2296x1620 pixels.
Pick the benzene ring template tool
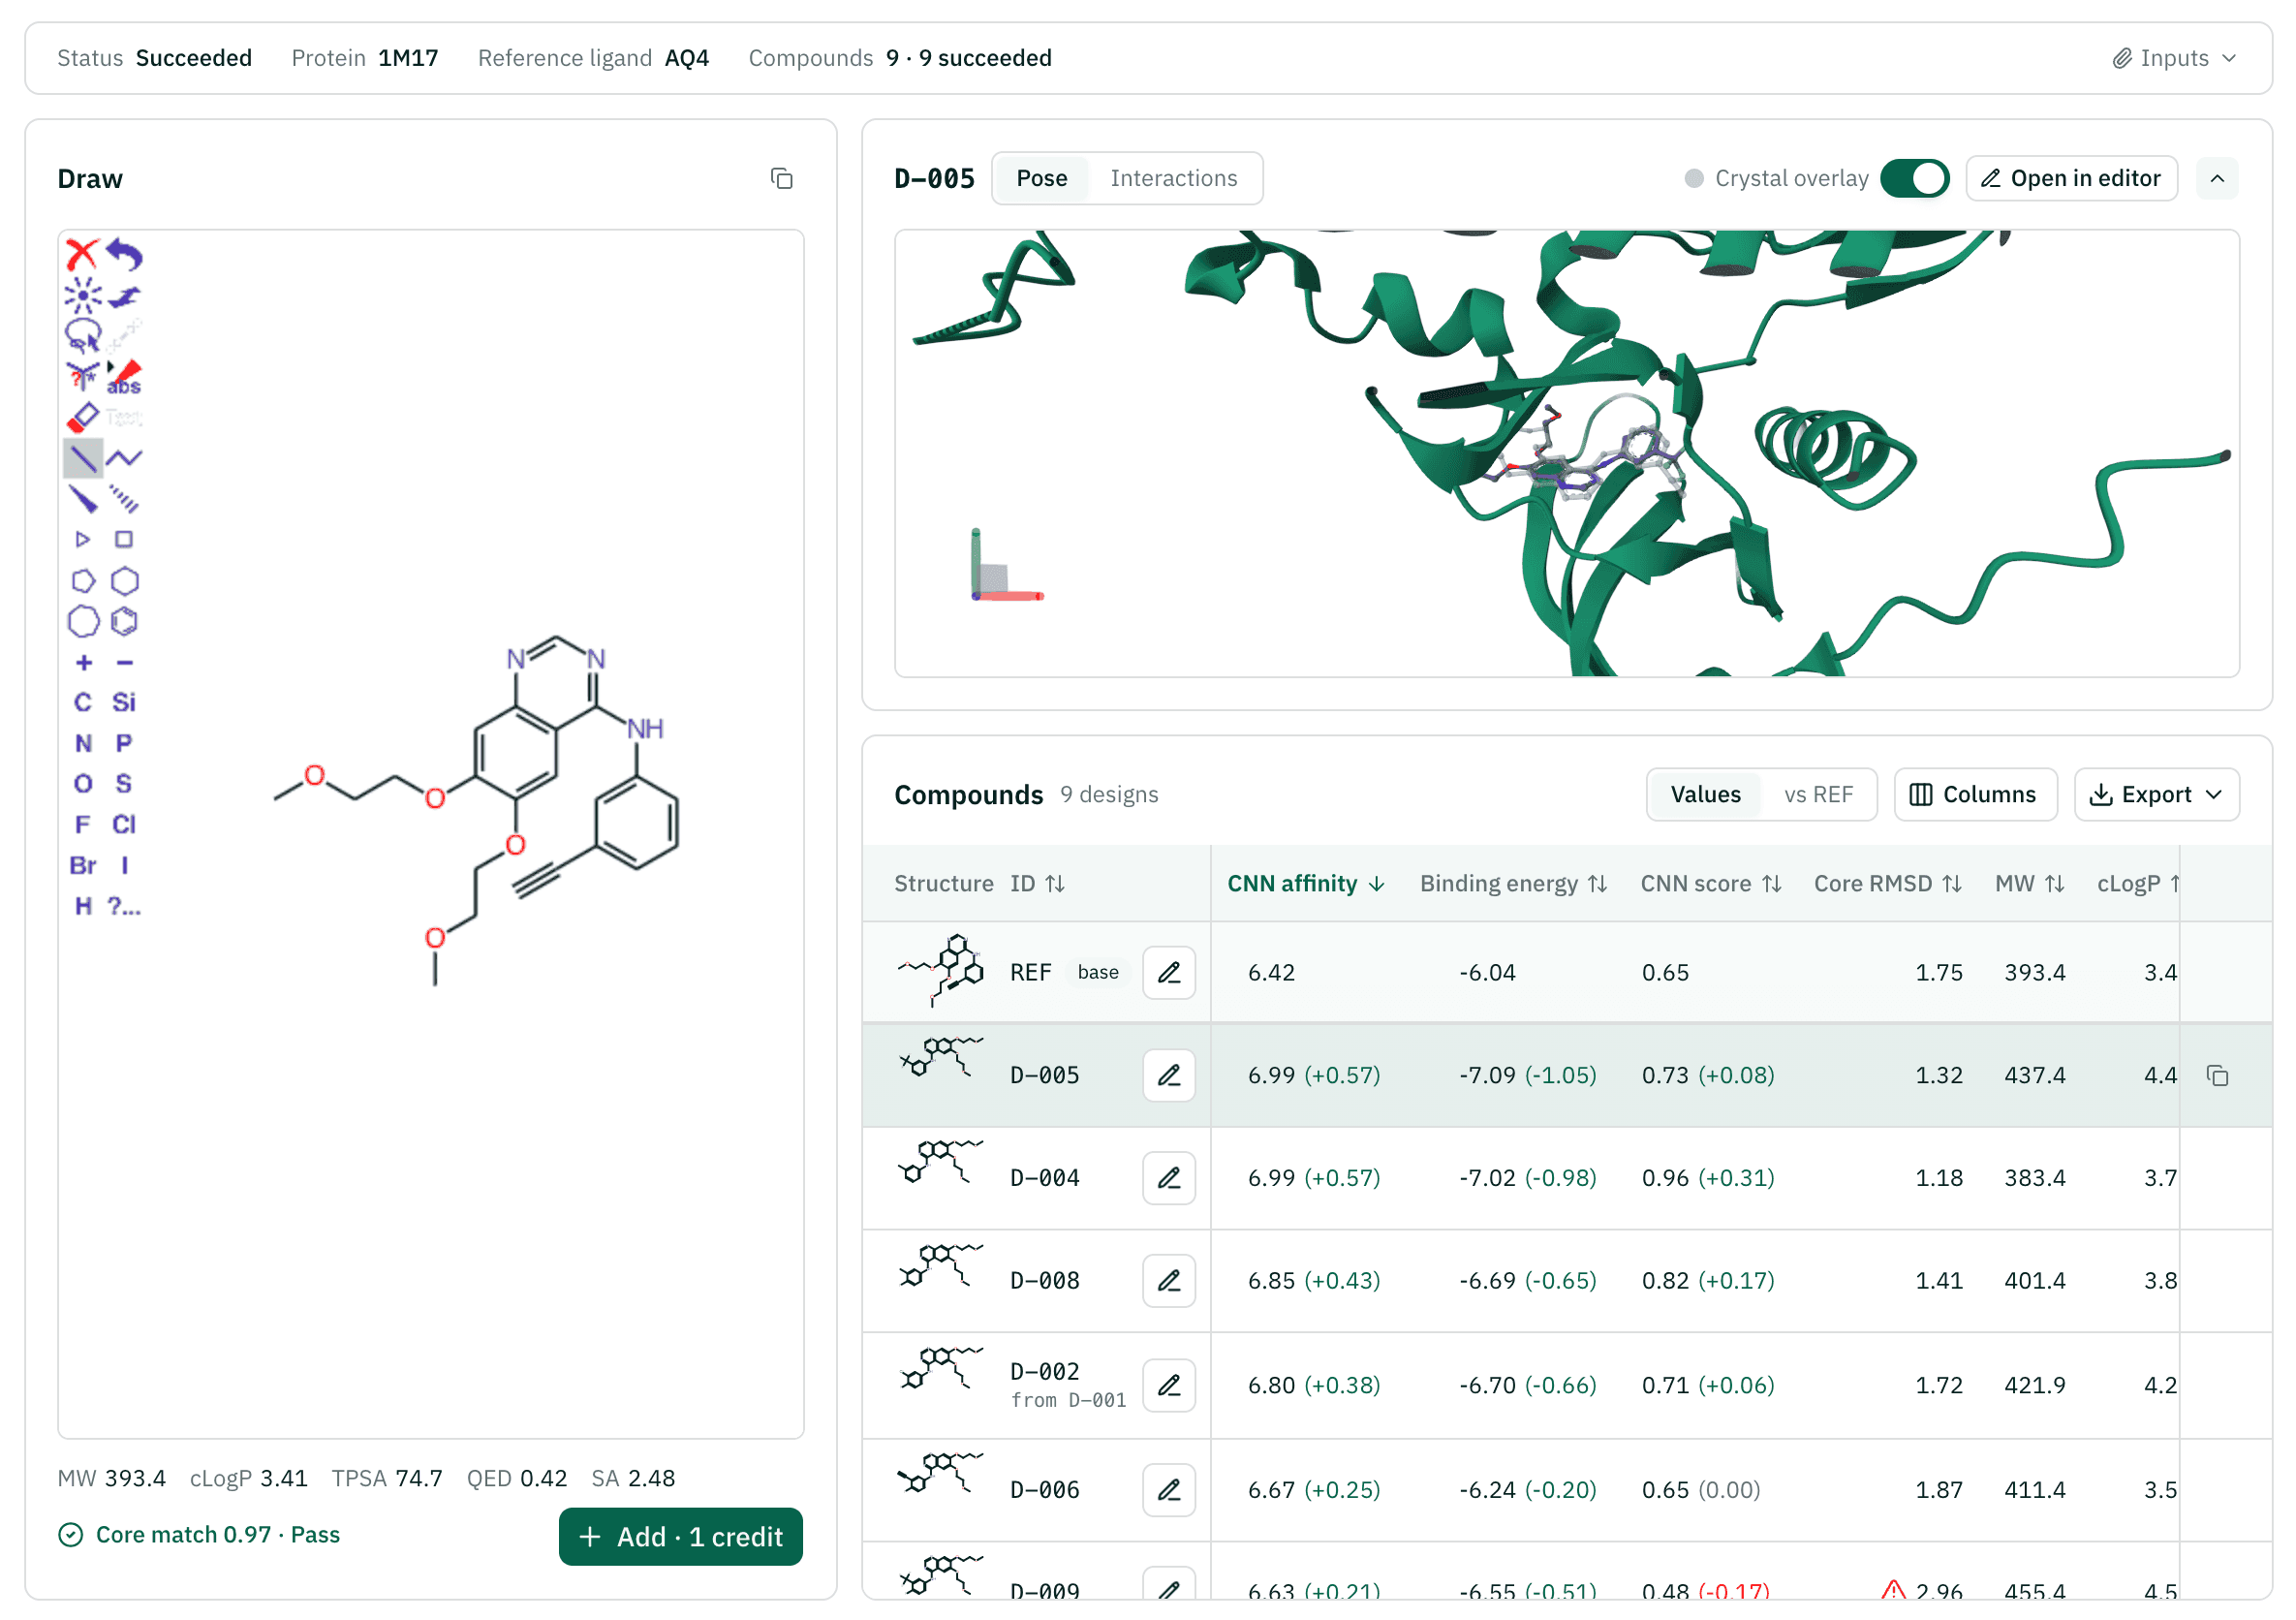(x=124, y=622)
